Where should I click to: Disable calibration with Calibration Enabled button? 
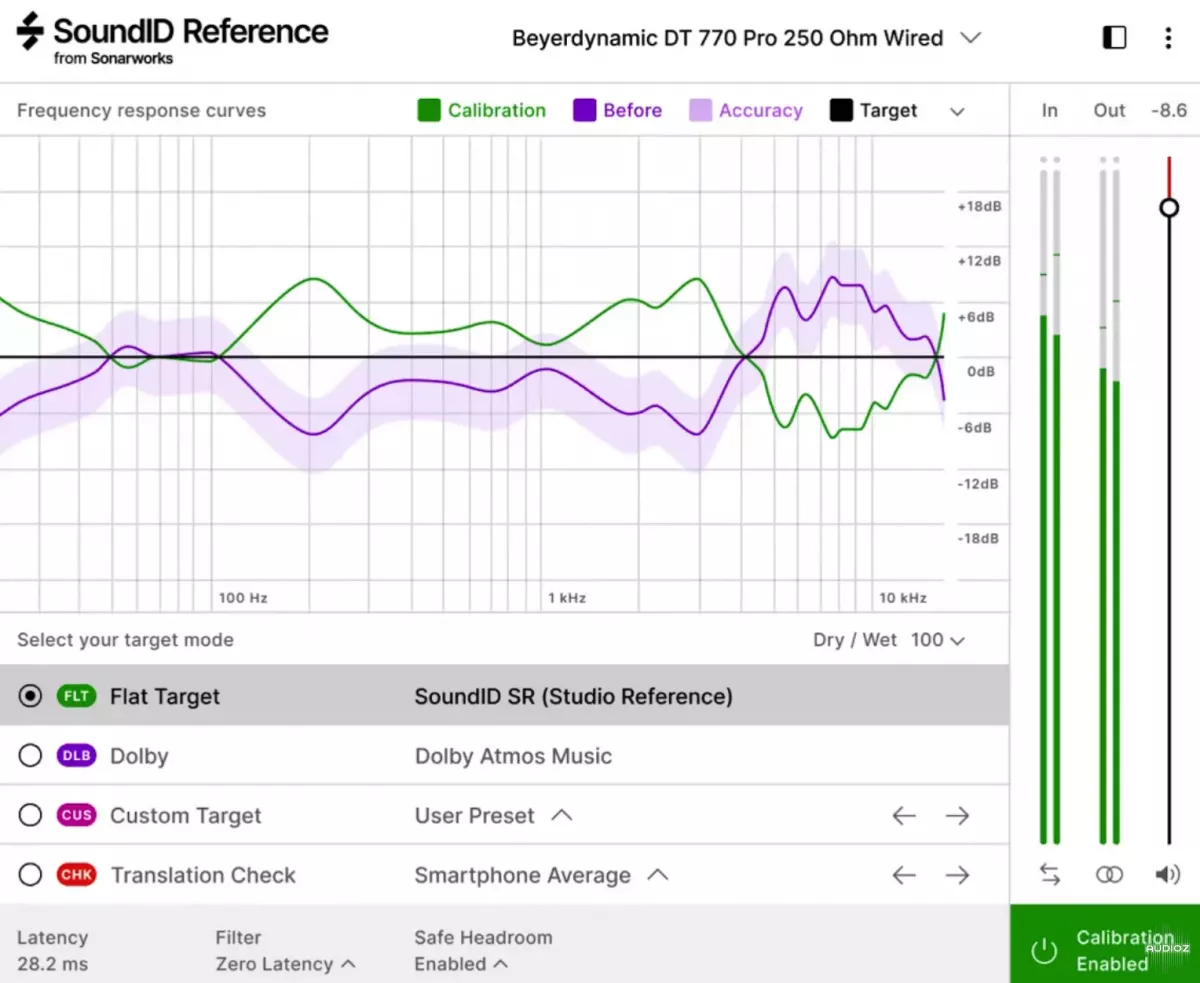point(1105,944)
